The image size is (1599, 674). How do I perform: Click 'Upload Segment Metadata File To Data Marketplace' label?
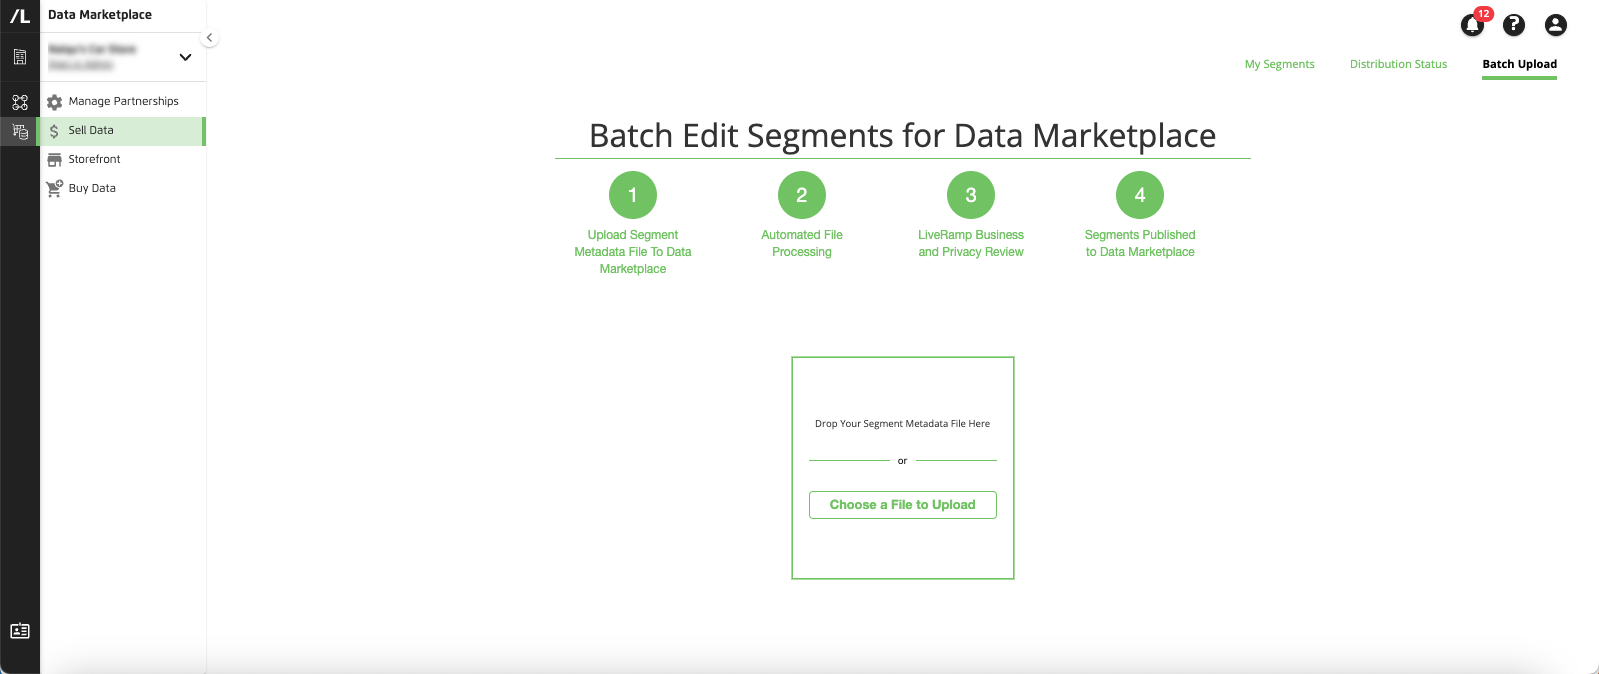(633, 252)
